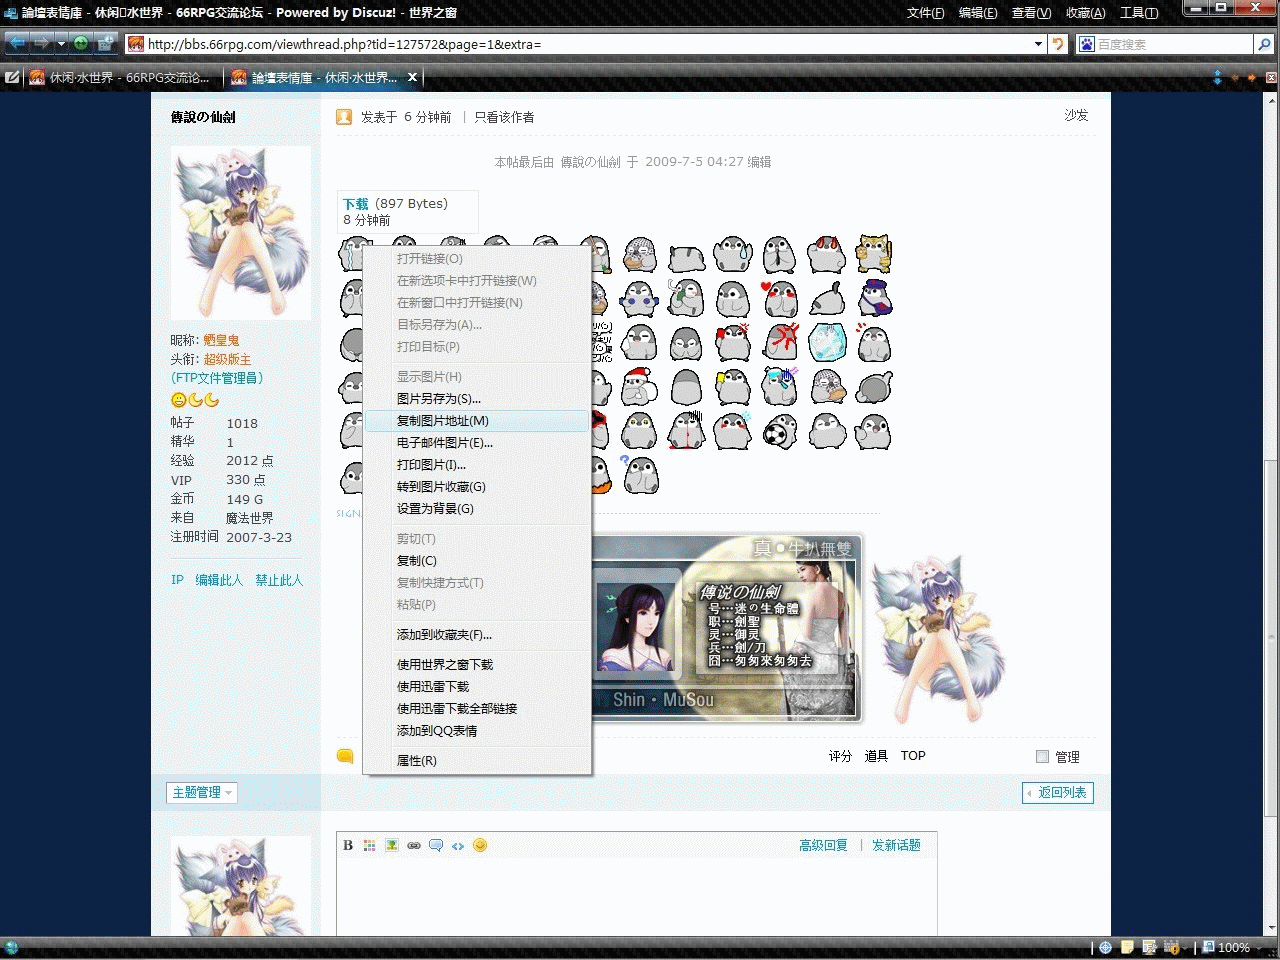1280x960 pixels.
Task: Choose 图片另存为(S)... from context menu
Action: pyautogui.click(x=478, y=399)
